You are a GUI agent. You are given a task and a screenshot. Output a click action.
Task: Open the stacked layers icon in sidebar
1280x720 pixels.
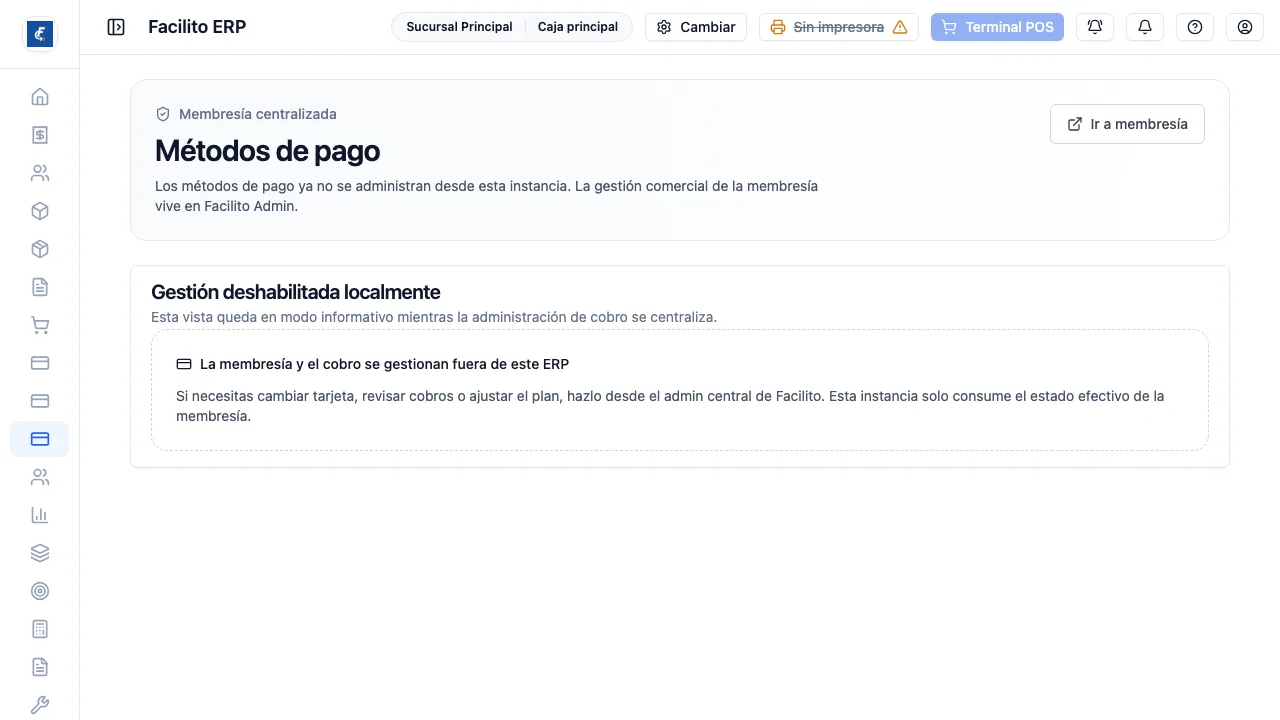tap(40, 553)
